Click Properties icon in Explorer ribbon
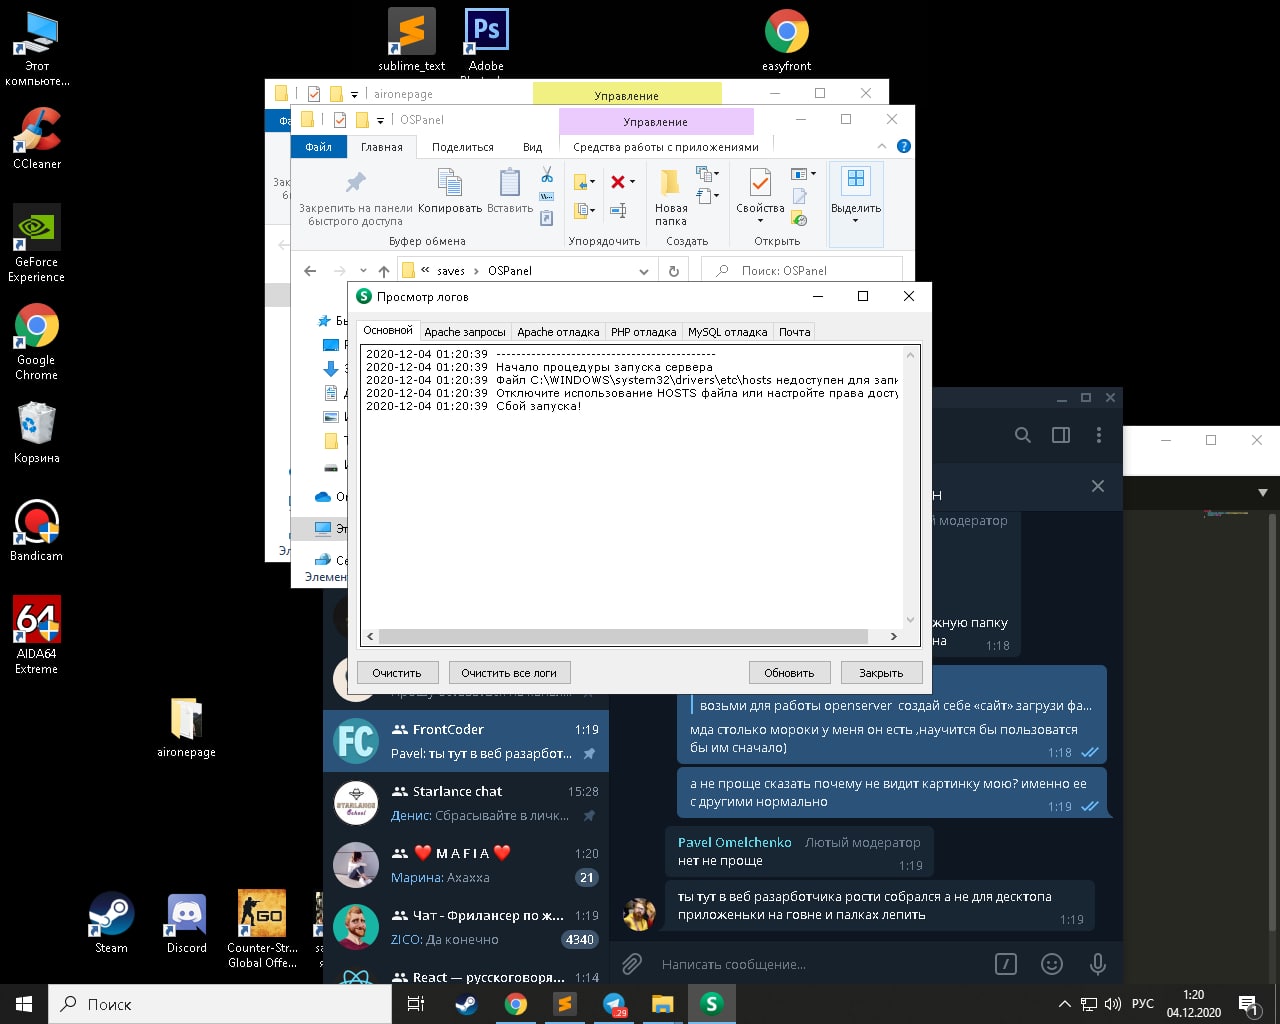 [760, 182]
